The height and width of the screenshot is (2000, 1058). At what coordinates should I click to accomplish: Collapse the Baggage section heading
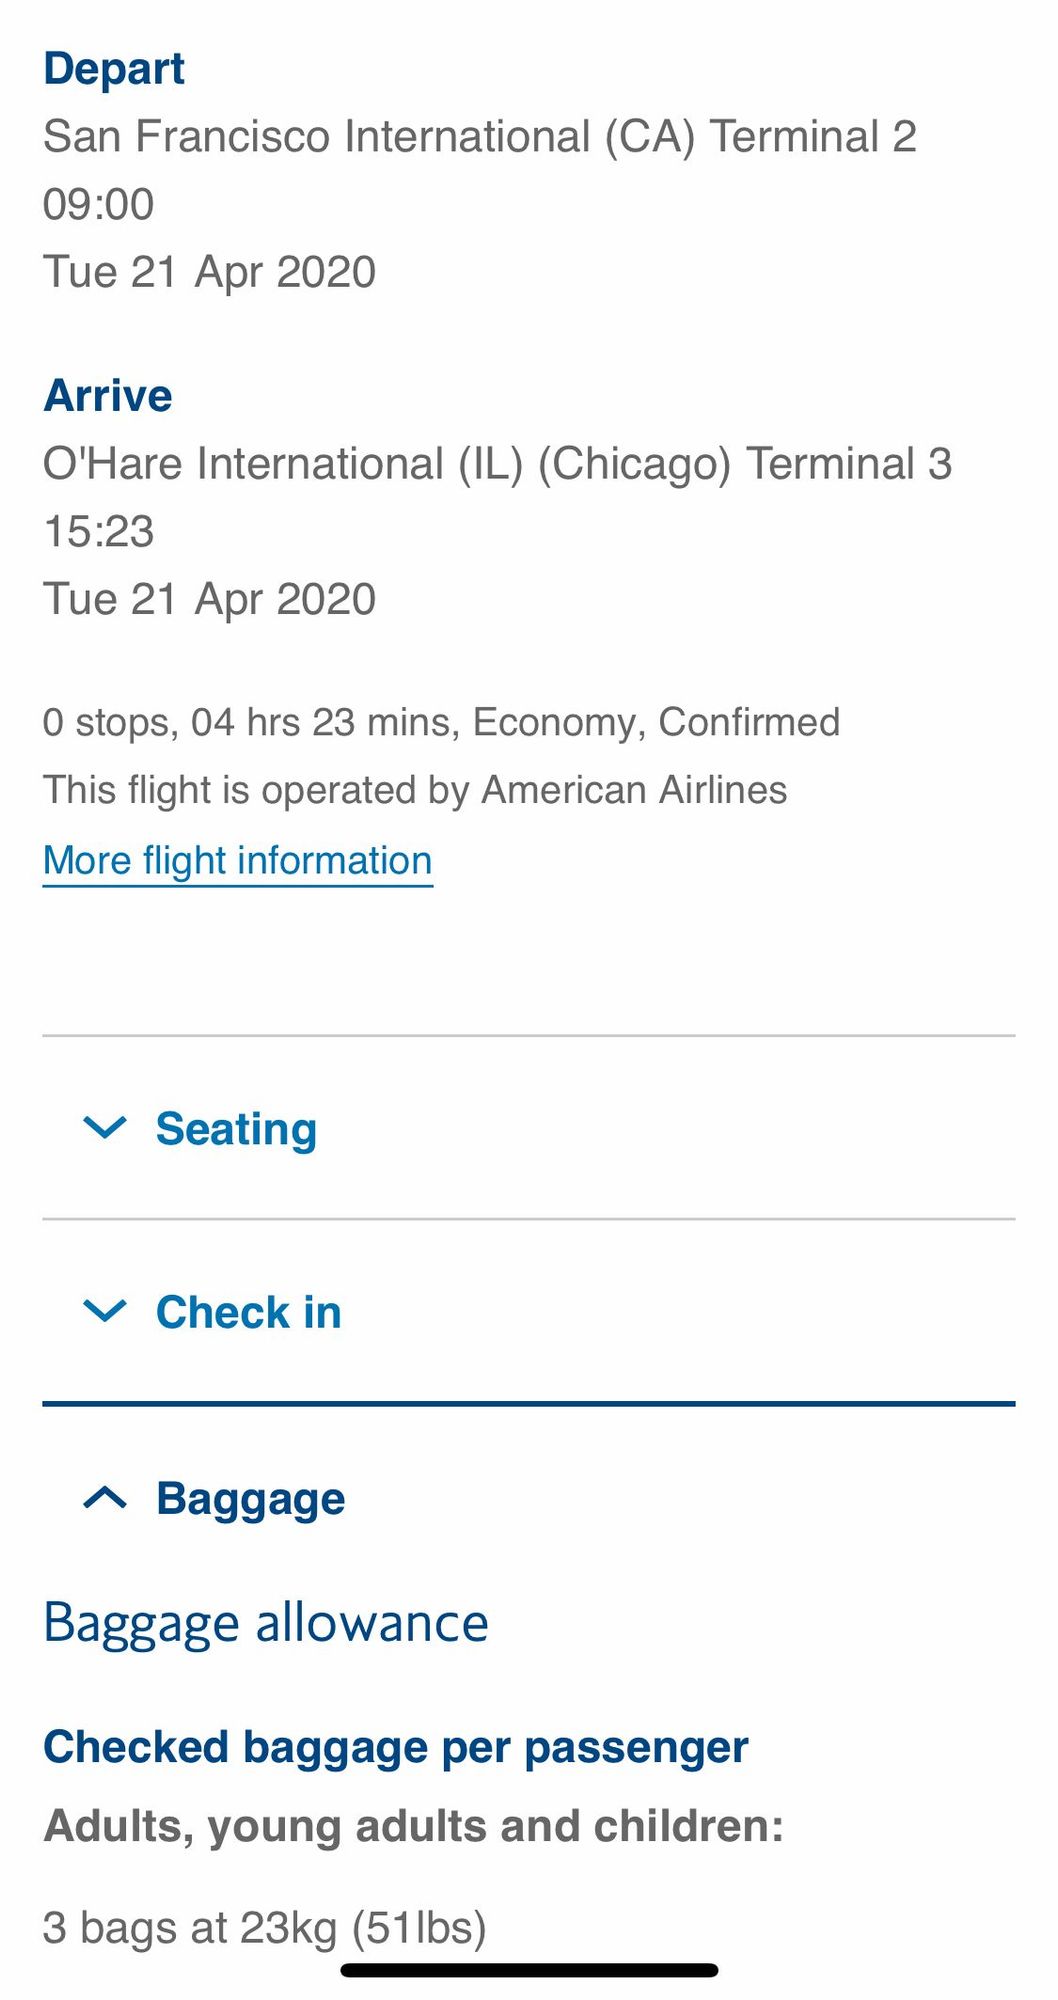click(x=251, y=1499)
